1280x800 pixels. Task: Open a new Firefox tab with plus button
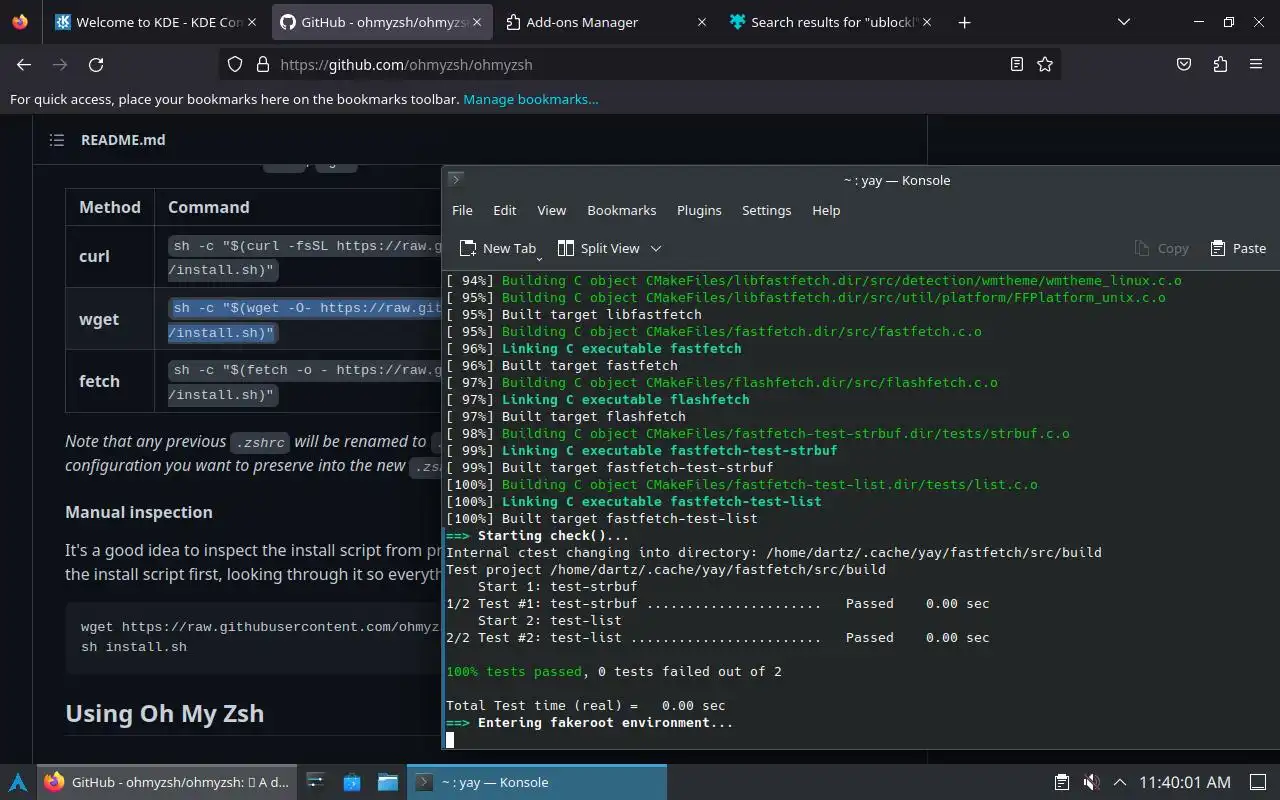point(964,22)
